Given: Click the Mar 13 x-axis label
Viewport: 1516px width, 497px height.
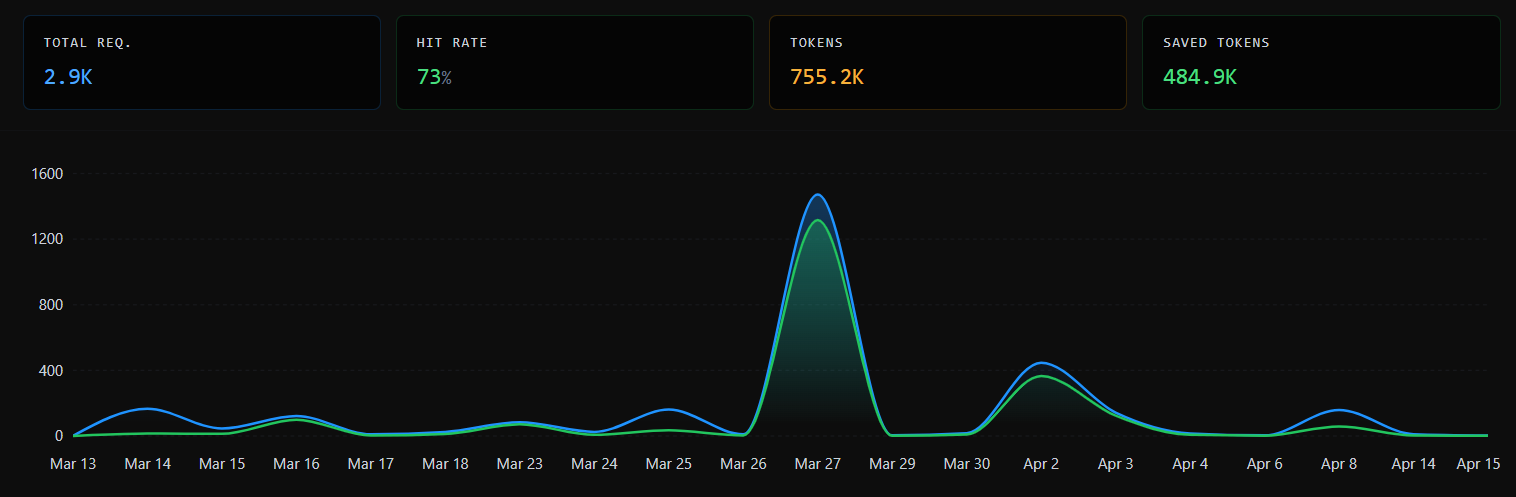Looking at the screenshot, I should click(x=75, y=464).
